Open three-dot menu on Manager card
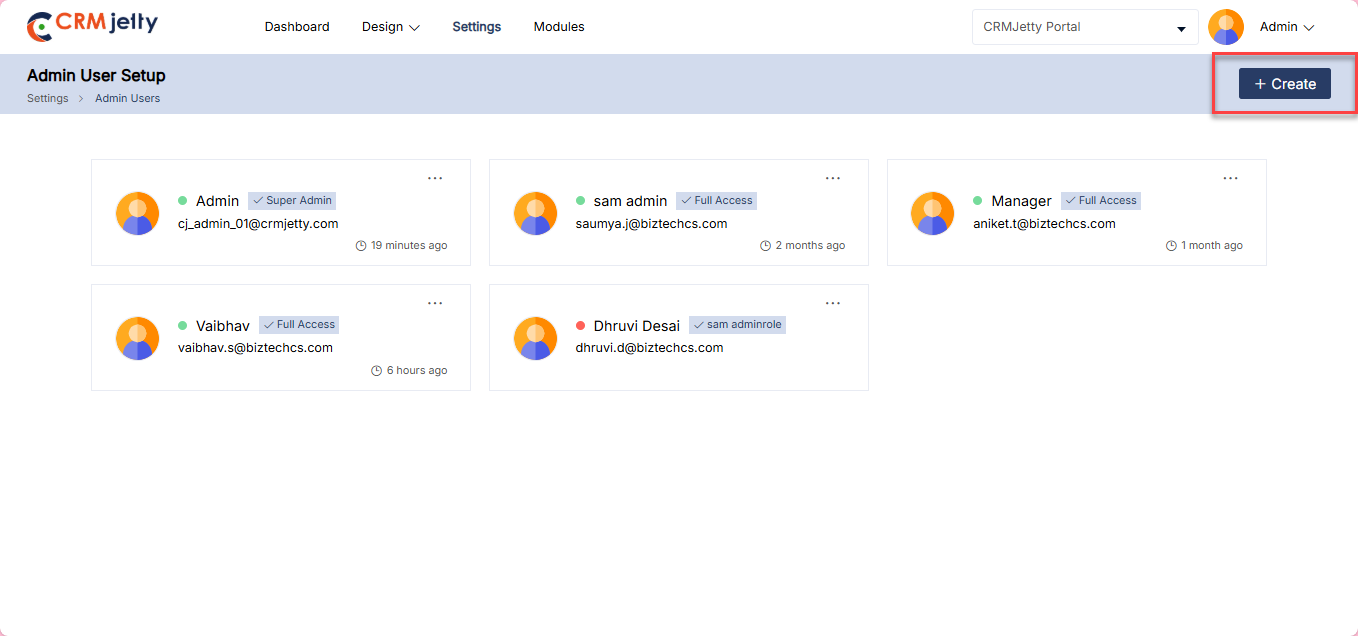1358x636 pixels. [x=1231, y=178]
